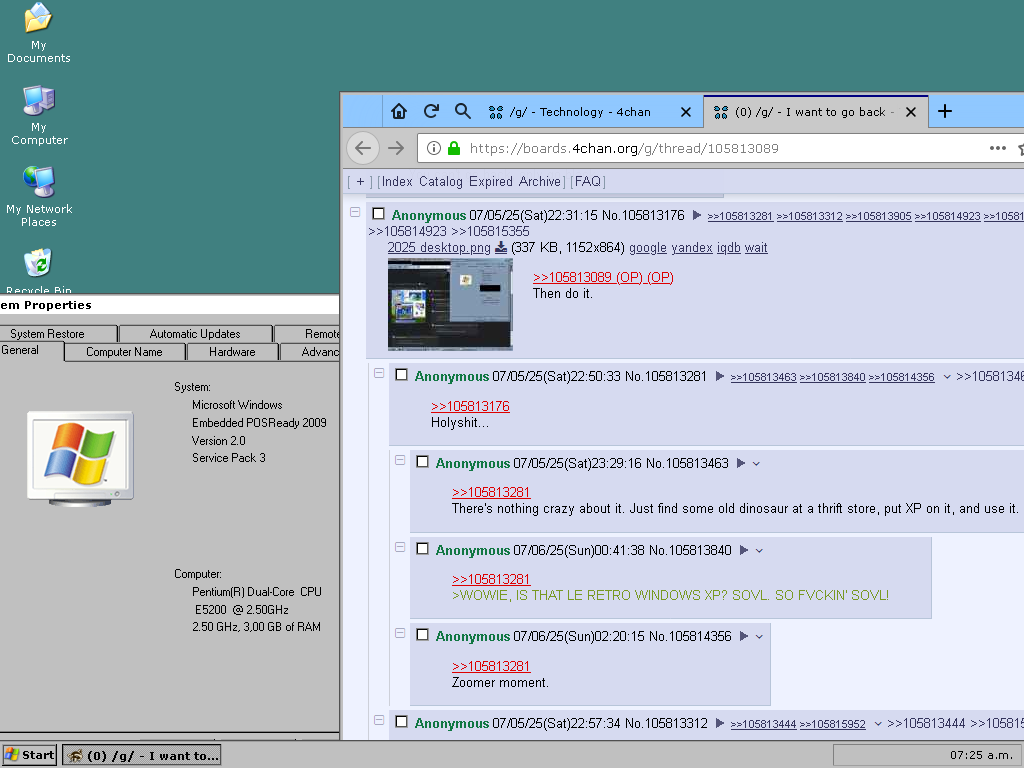The height and width of the screenshot is (768, 1024).
Task: Select the (0) /g/ taskbar window button
Action: click(x=142, y=756)
